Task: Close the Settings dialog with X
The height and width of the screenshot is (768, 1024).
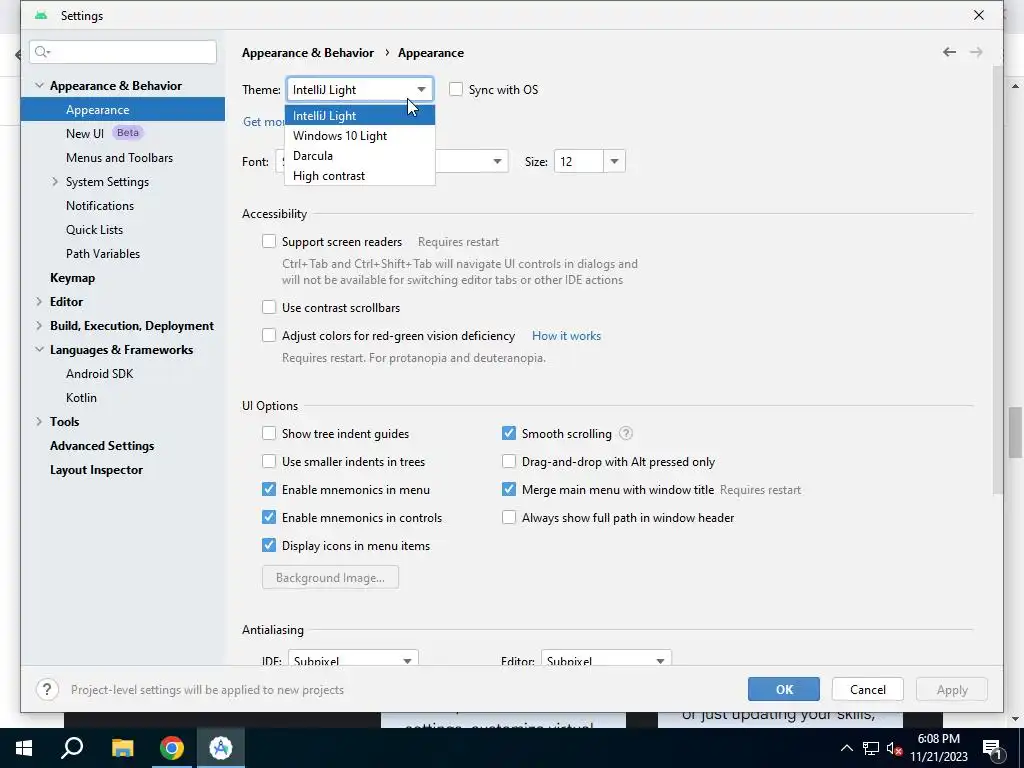Action: coord(978,15)
